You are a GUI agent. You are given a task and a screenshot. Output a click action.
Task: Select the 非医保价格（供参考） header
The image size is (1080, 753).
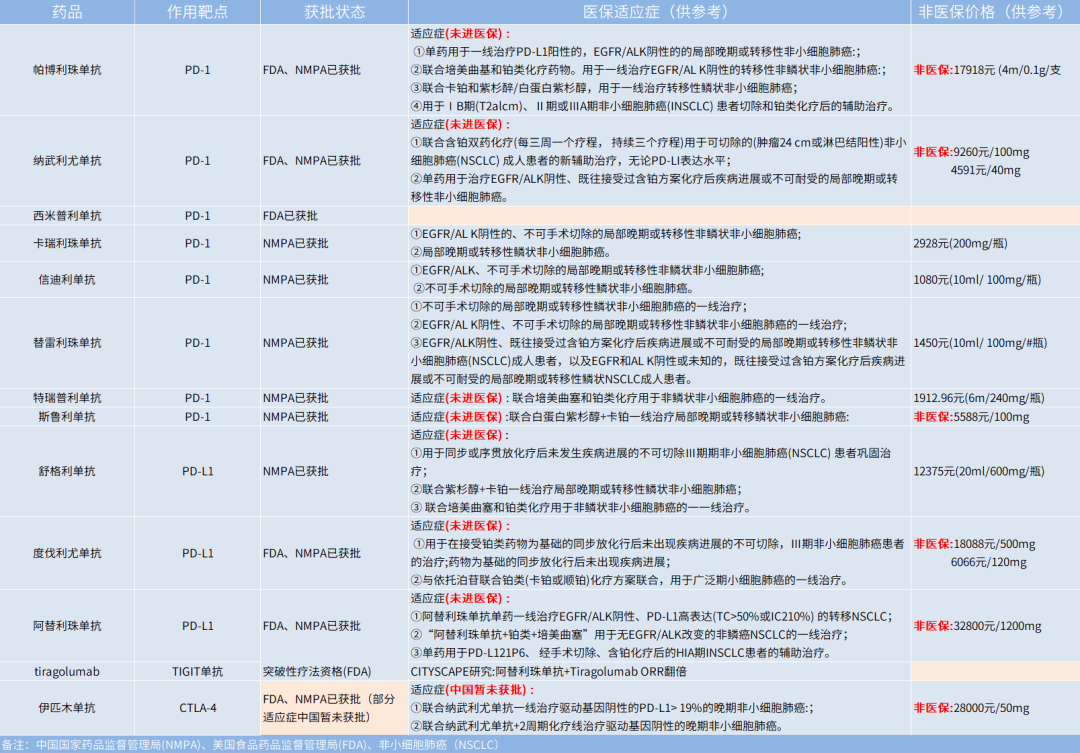coord(995,12)
